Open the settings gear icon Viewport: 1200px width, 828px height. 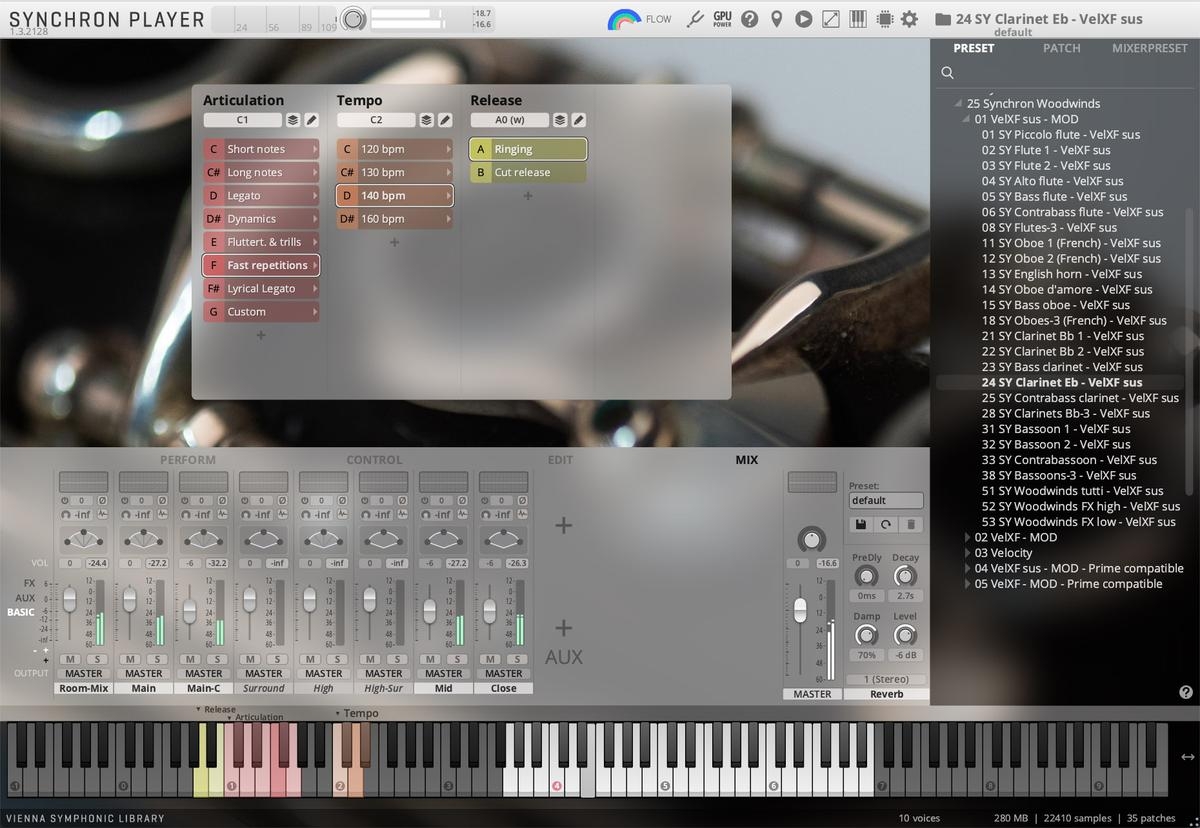[909, 19]
